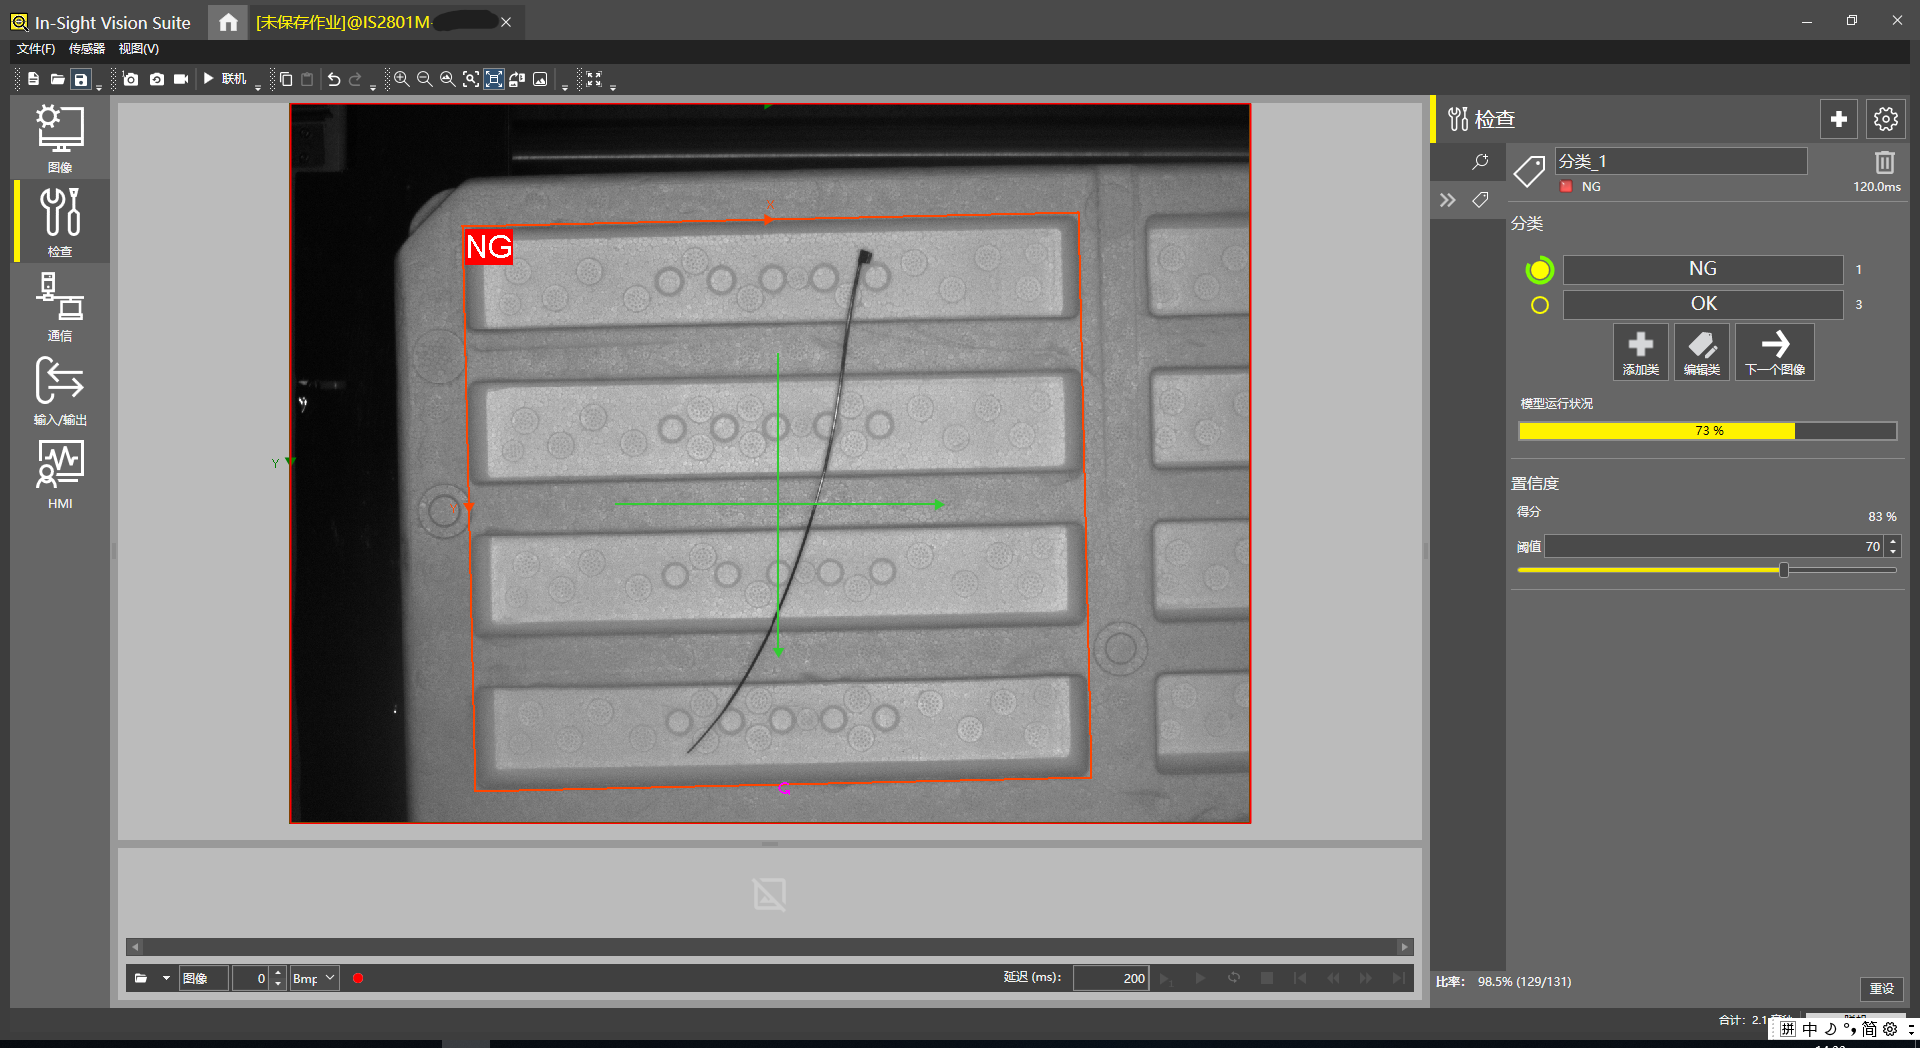Click the 阈值 threshold value field

pos(1714,546)
